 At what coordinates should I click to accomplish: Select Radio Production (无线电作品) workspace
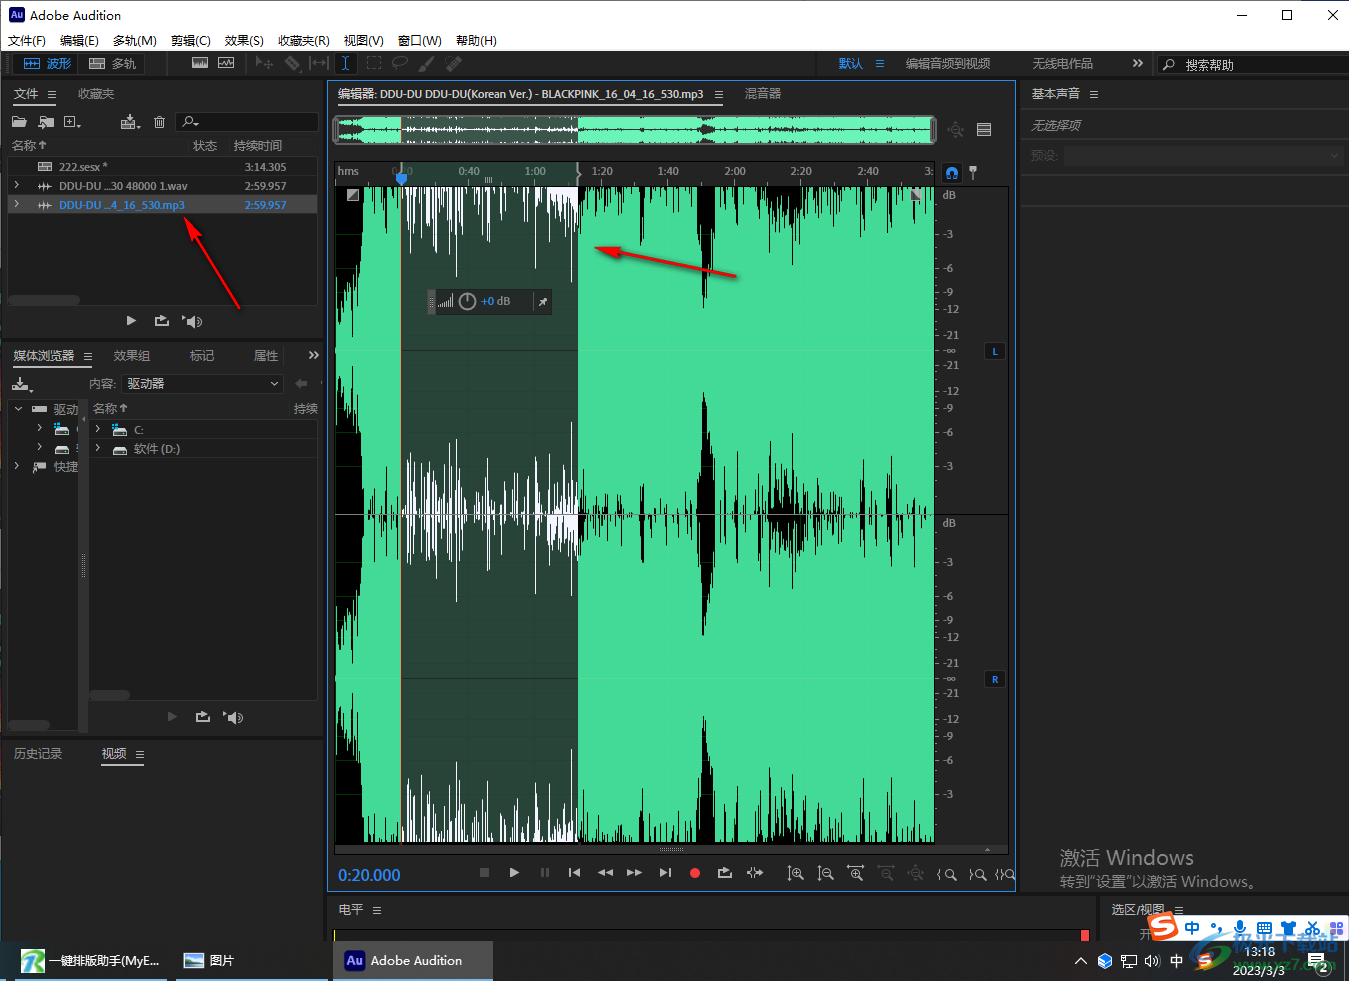point(1062,63)
